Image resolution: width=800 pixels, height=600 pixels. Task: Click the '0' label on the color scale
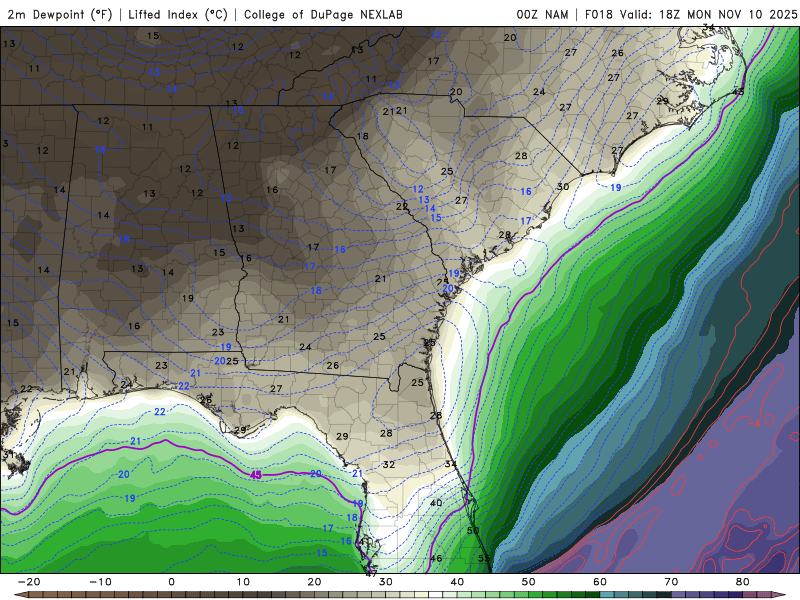pos(171,582)
